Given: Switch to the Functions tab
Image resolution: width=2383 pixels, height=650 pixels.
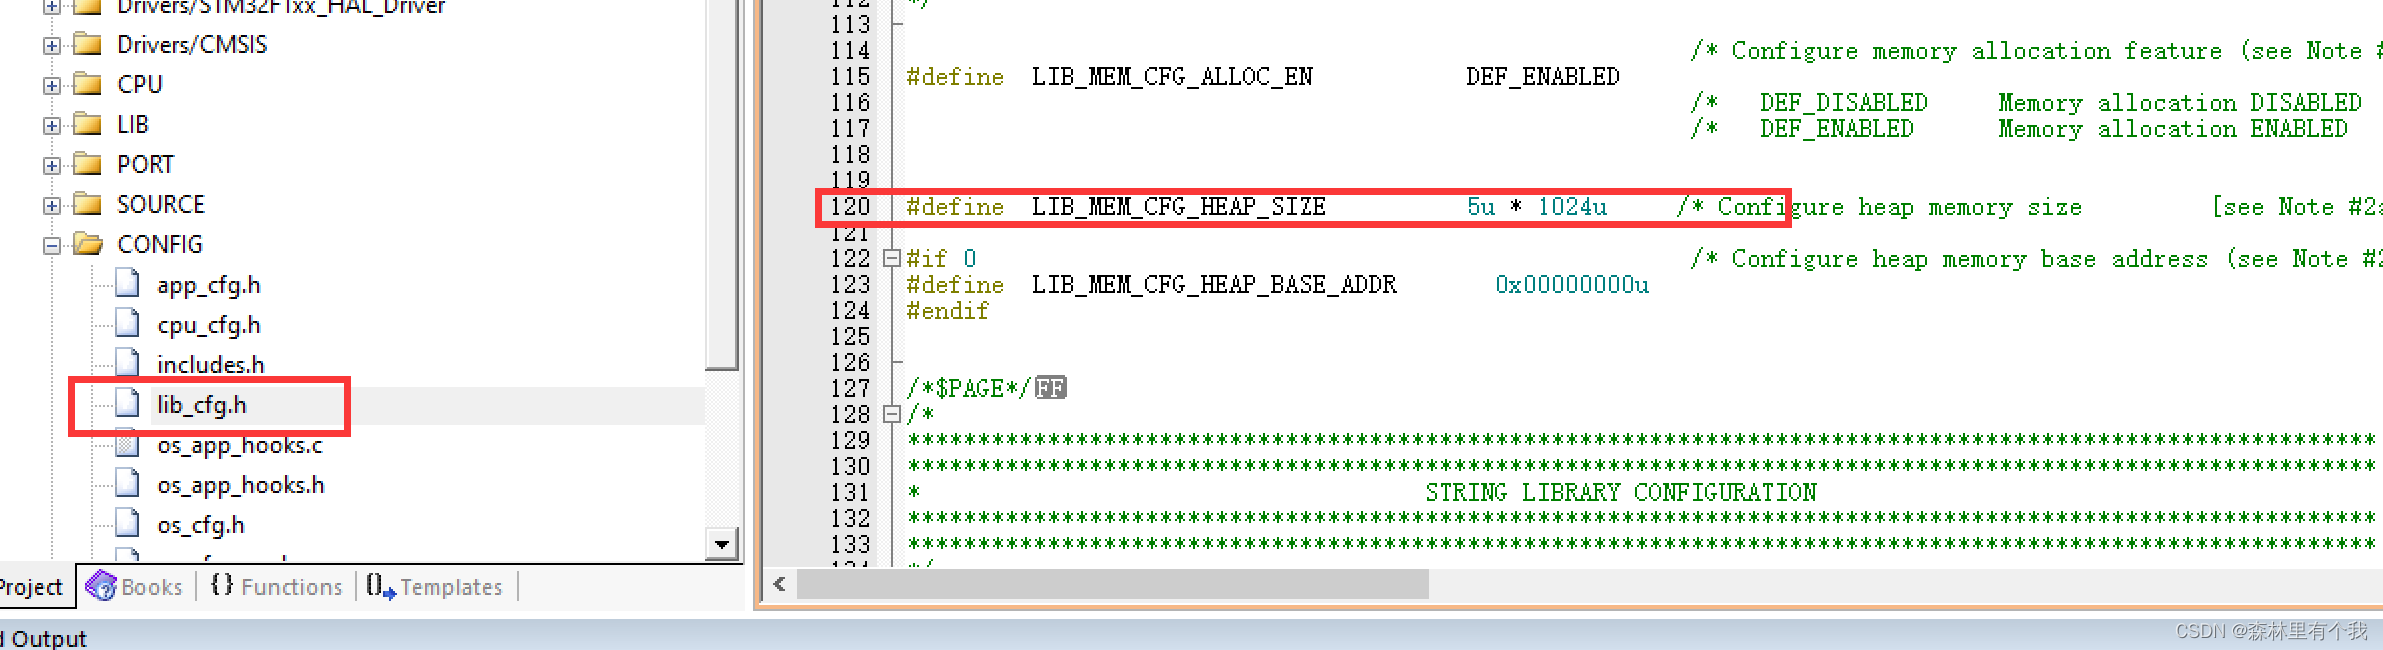Looking at the screenshot, I should (276, 587).
